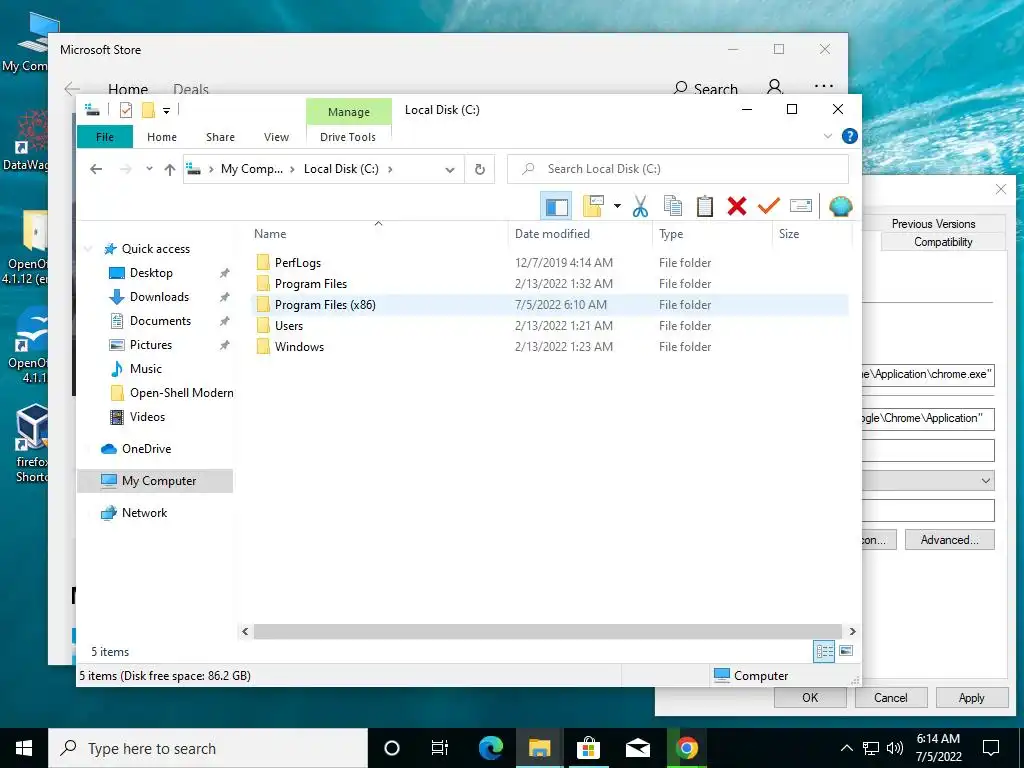
Task: Open Classic Explorer shell settings icon
Action: (840, 206)
